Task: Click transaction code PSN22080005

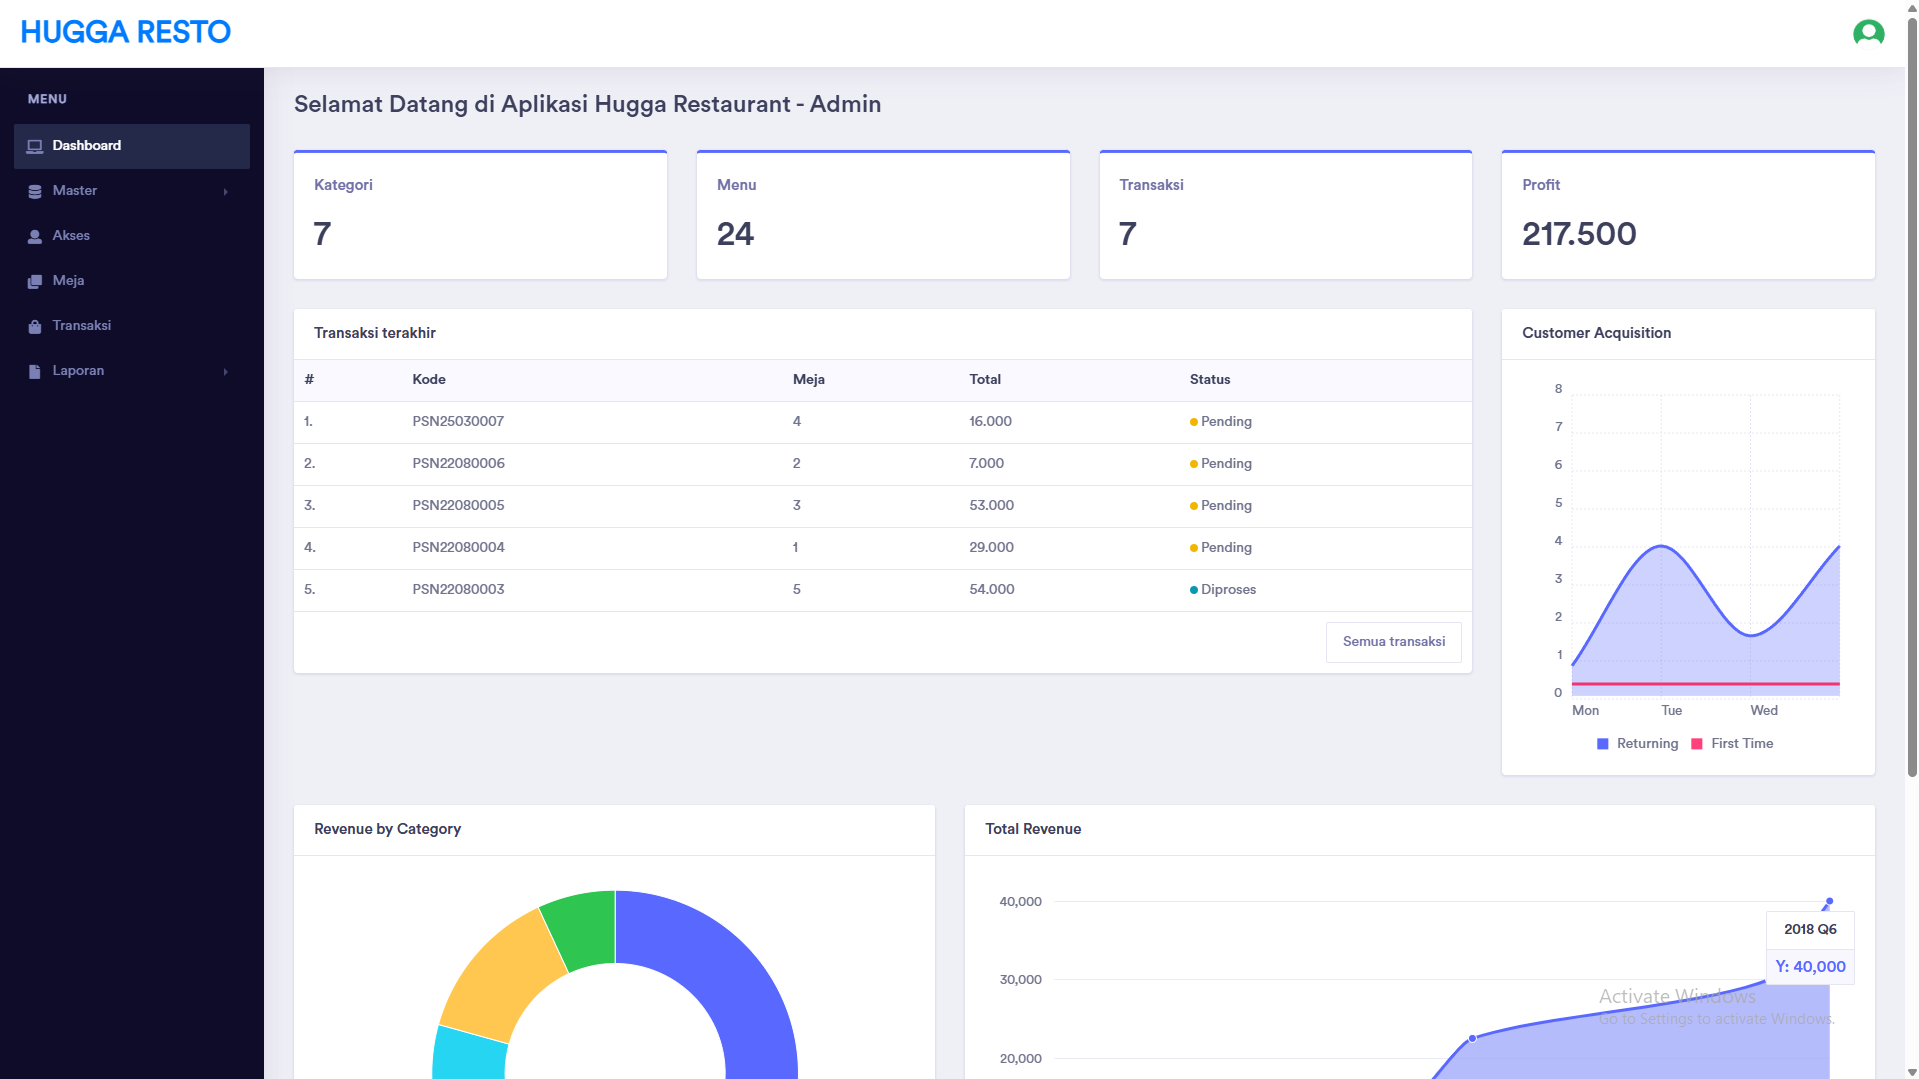Action: [x=458, y=506]
